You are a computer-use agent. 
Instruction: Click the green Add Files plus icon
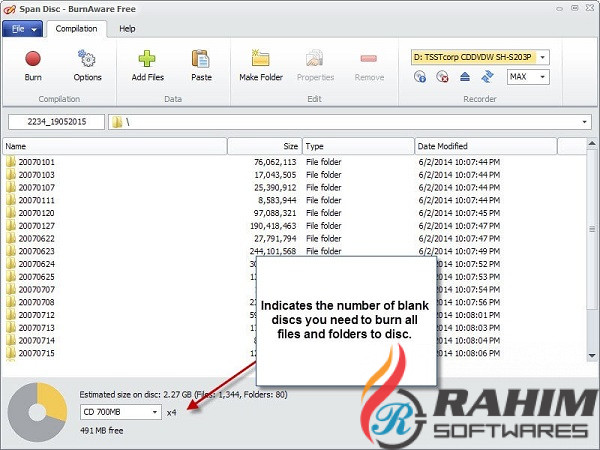tap(147, 58)
